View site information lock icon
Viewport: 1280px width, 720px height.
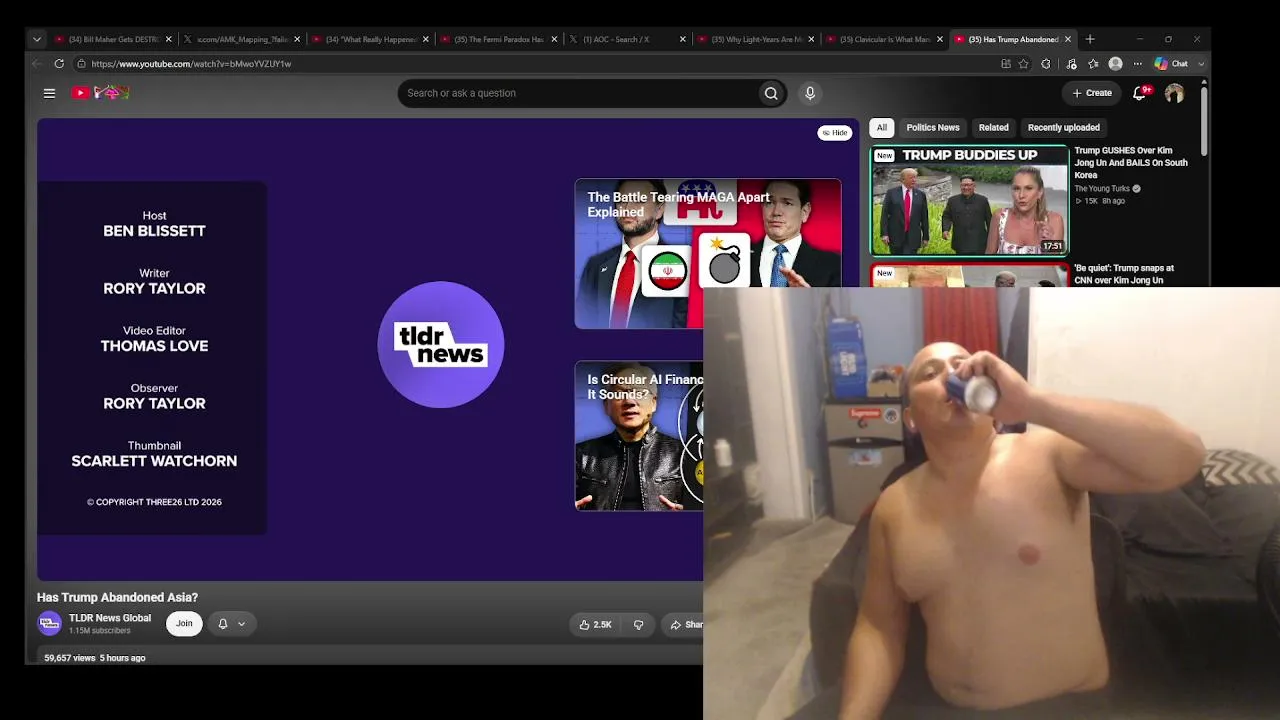click(x=82, y=64)
